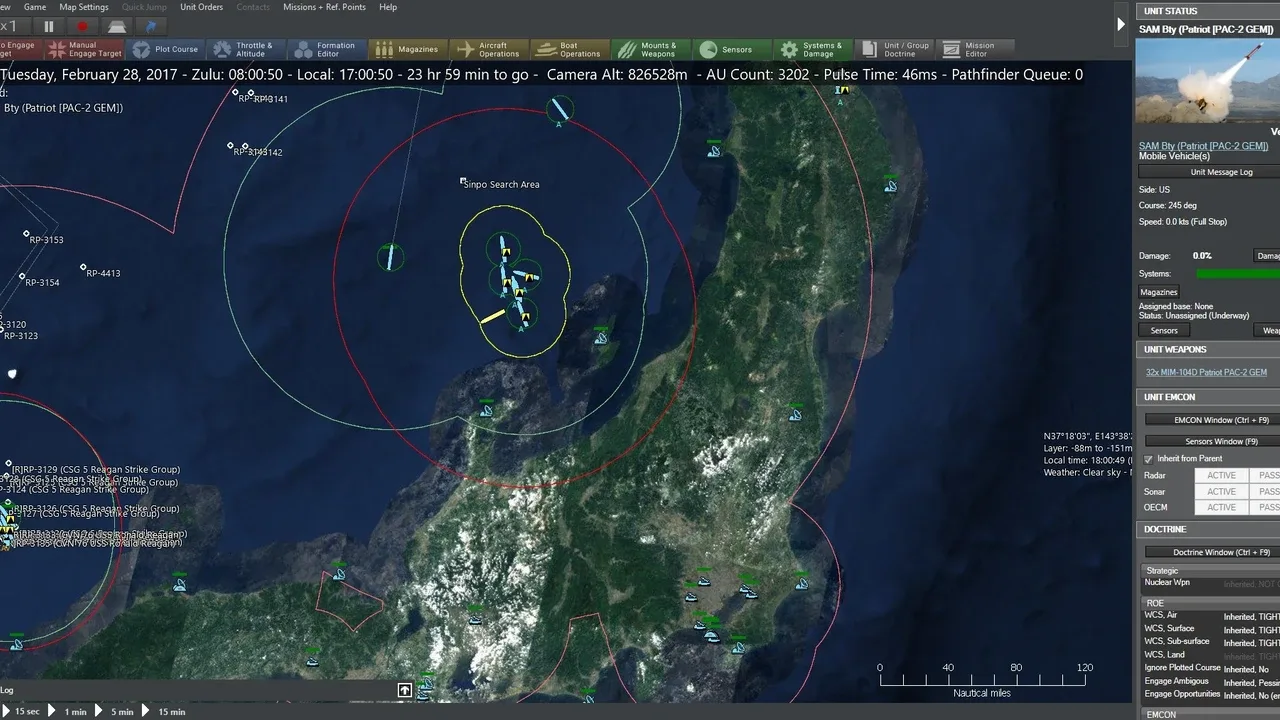
Task: Set Sonar EMCON to ACTIVE
Action: tap(1221, 492)
